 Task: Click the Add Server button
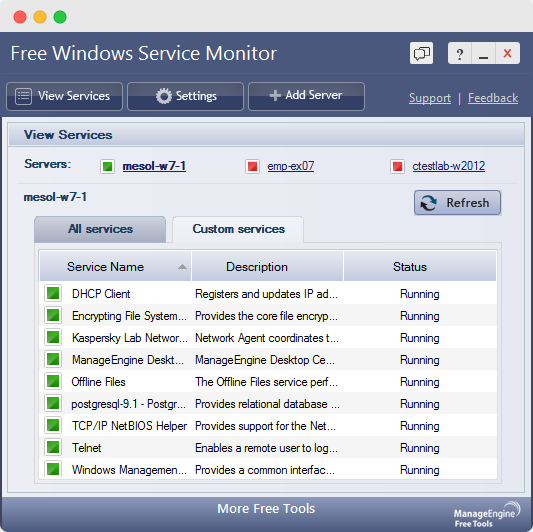(306, 96)
